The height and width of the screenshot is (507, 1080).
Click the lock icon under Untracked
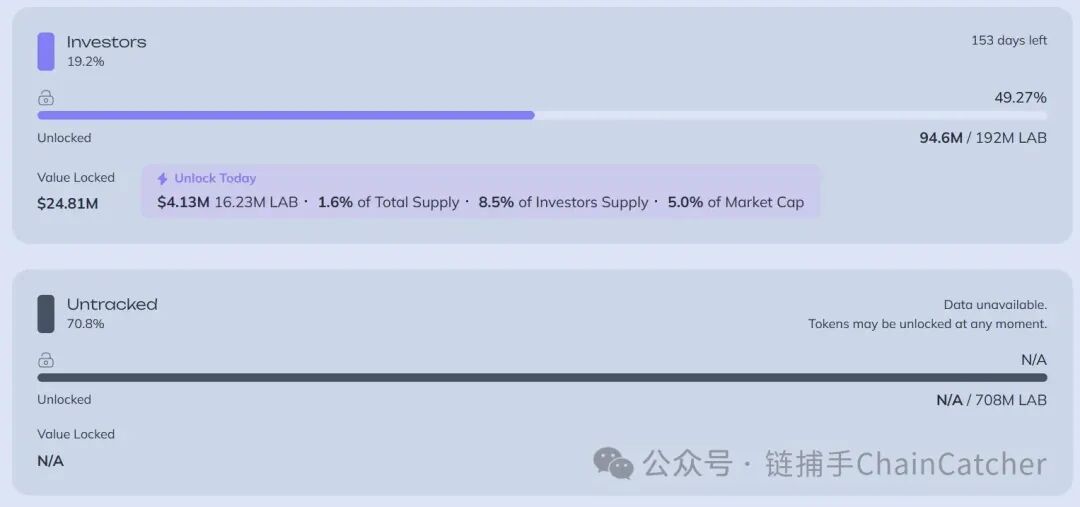tap(46, 360)
